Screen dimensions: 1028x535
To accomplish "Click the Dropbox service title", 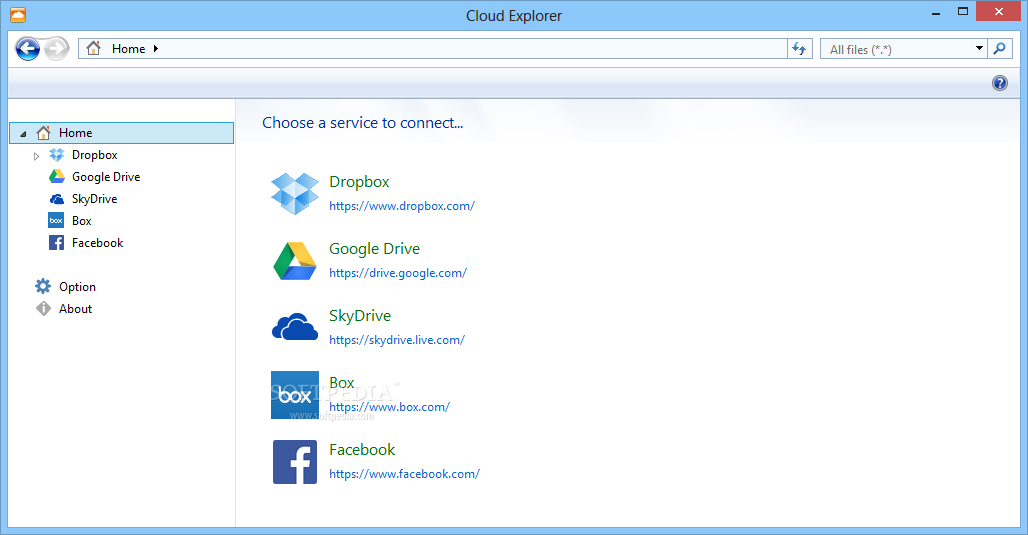I will tap(359, 182).
